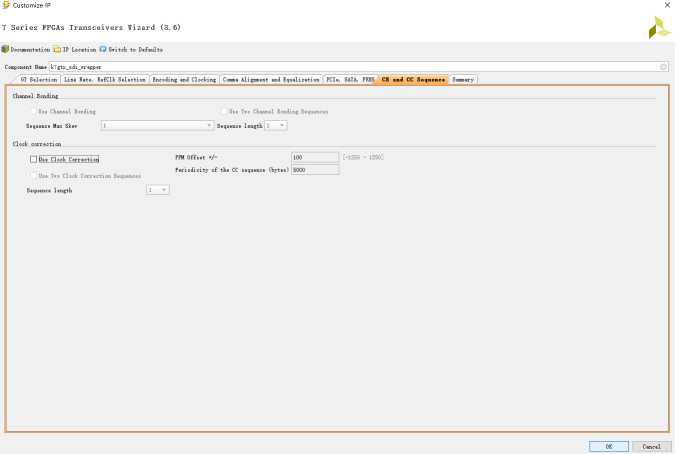Toggle the Use Channel Bonding checkbox
675x454 pixels.
(34, 111)
